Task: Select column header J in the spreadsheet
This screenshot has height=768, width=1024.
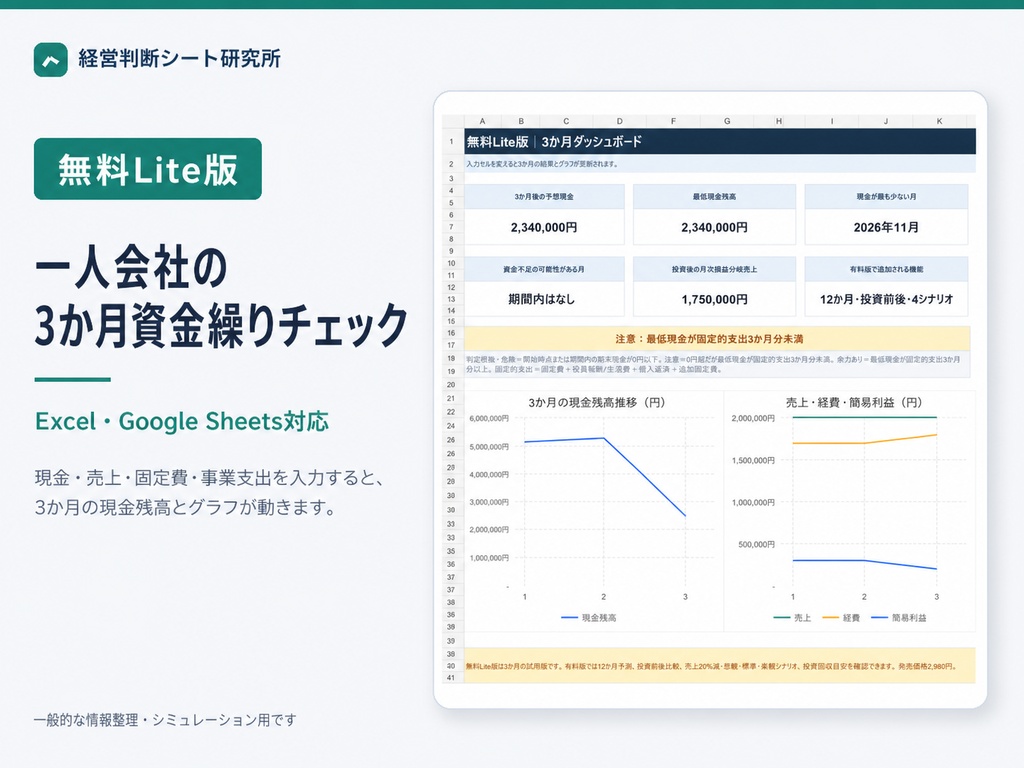Action: pyautogui.click(x=886, y=121)
